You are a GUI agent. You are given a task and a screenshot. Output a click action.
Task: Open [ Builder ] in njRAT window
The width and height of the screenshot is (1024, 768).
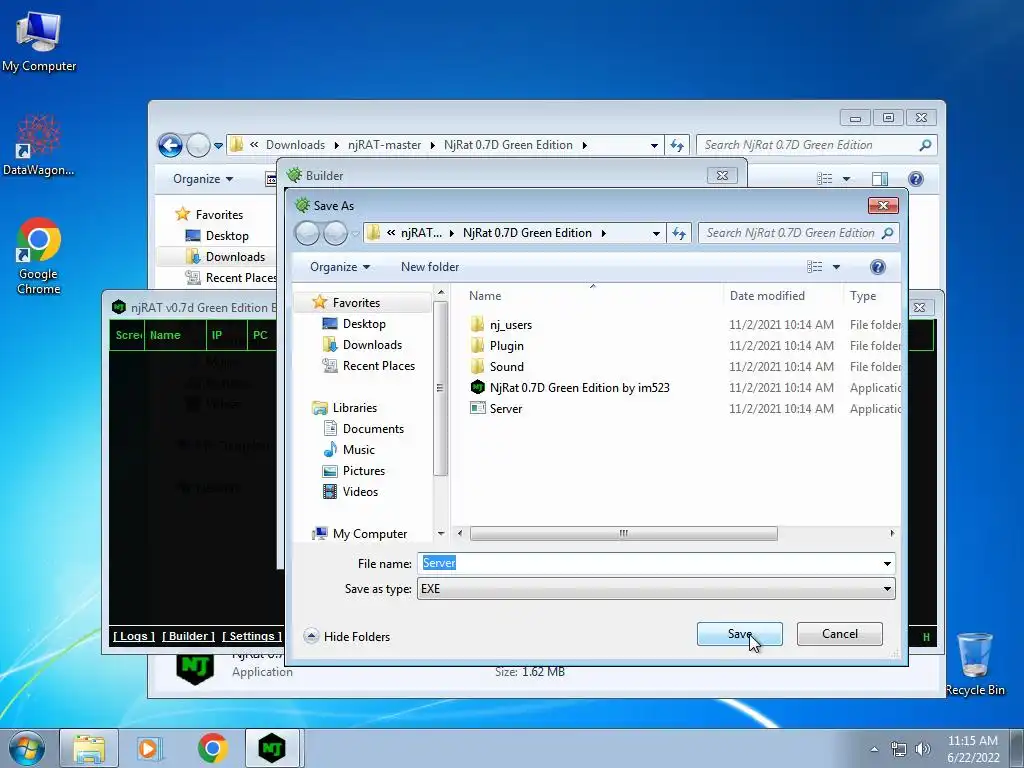[188, 636]
